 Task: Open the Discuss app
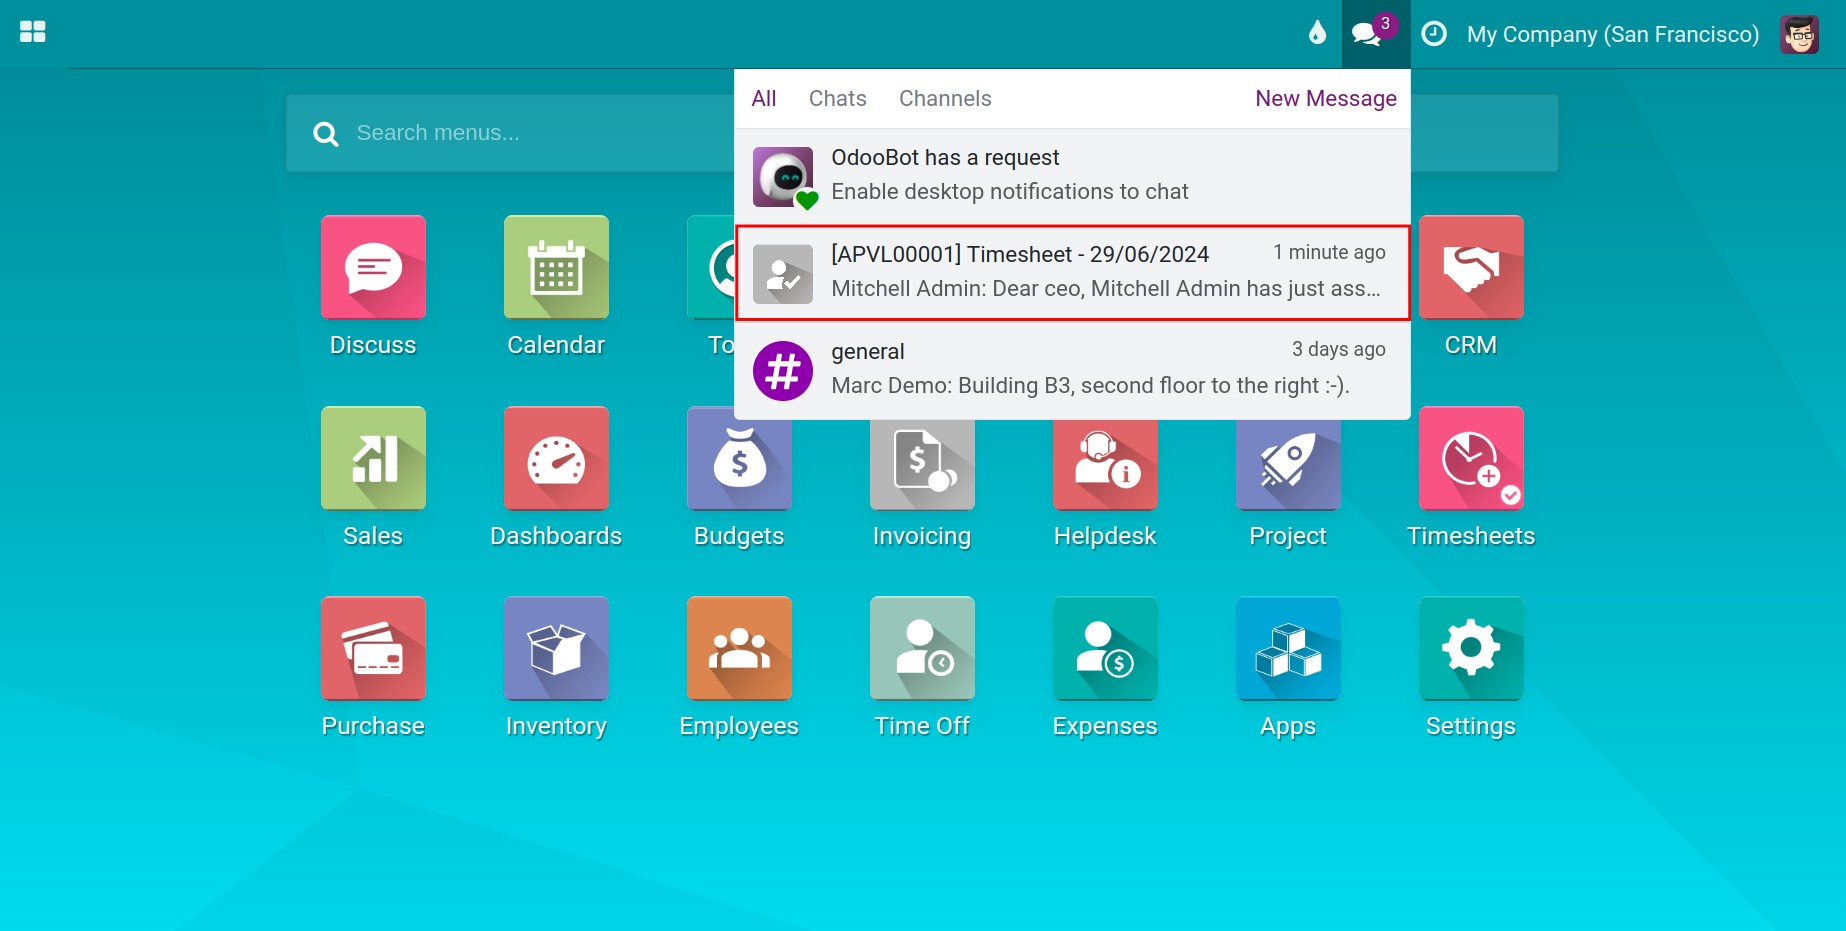click(x=373, y=267)
